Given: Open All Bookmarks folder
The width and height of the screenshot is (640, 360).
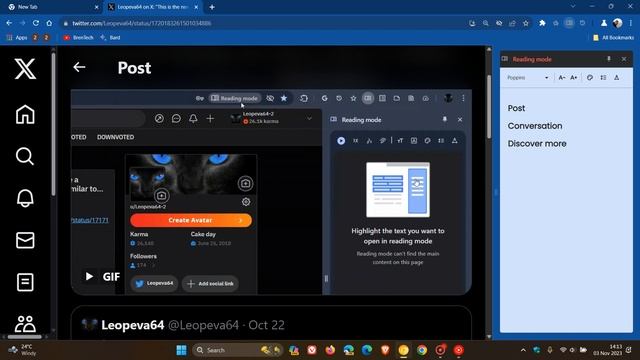Looking at the screenshot, I should [613, 38].
